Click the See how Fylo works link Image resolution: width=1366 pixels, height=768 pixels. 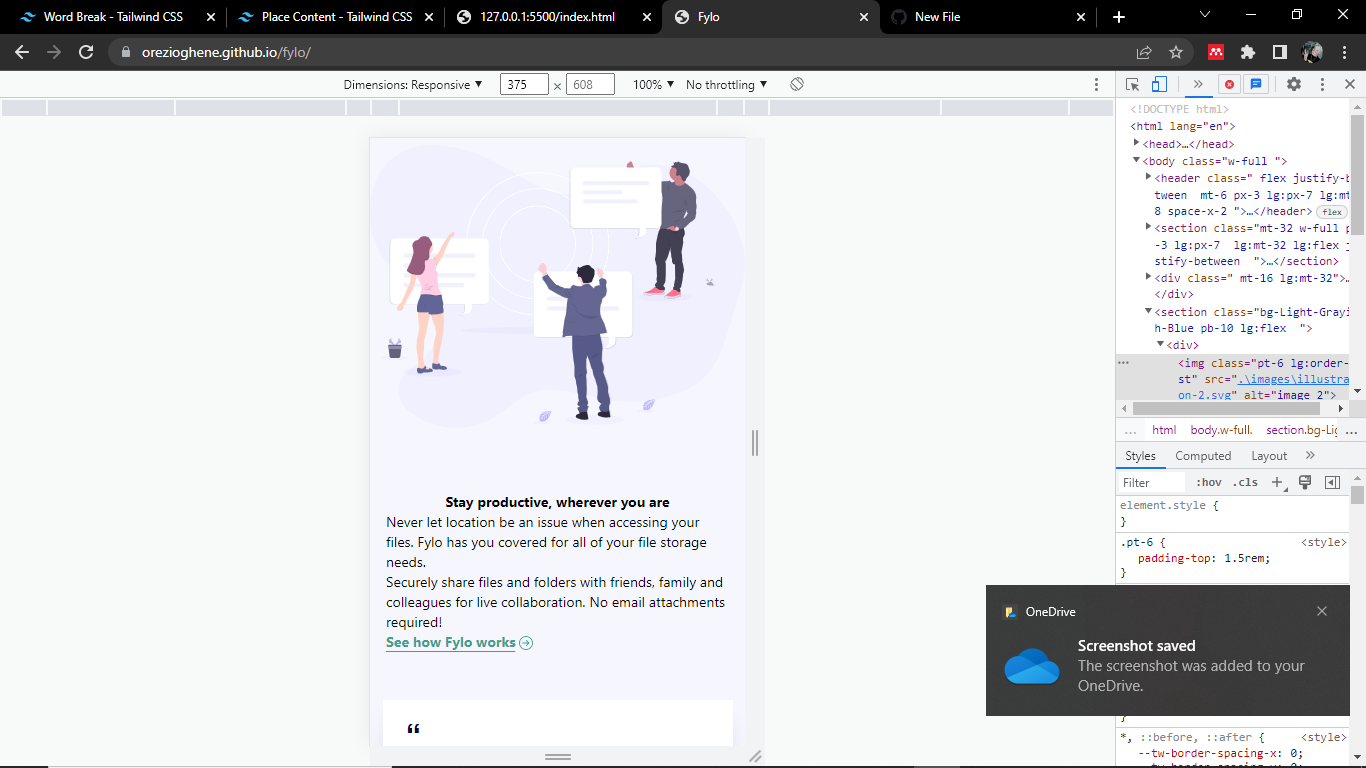(450, 642)
